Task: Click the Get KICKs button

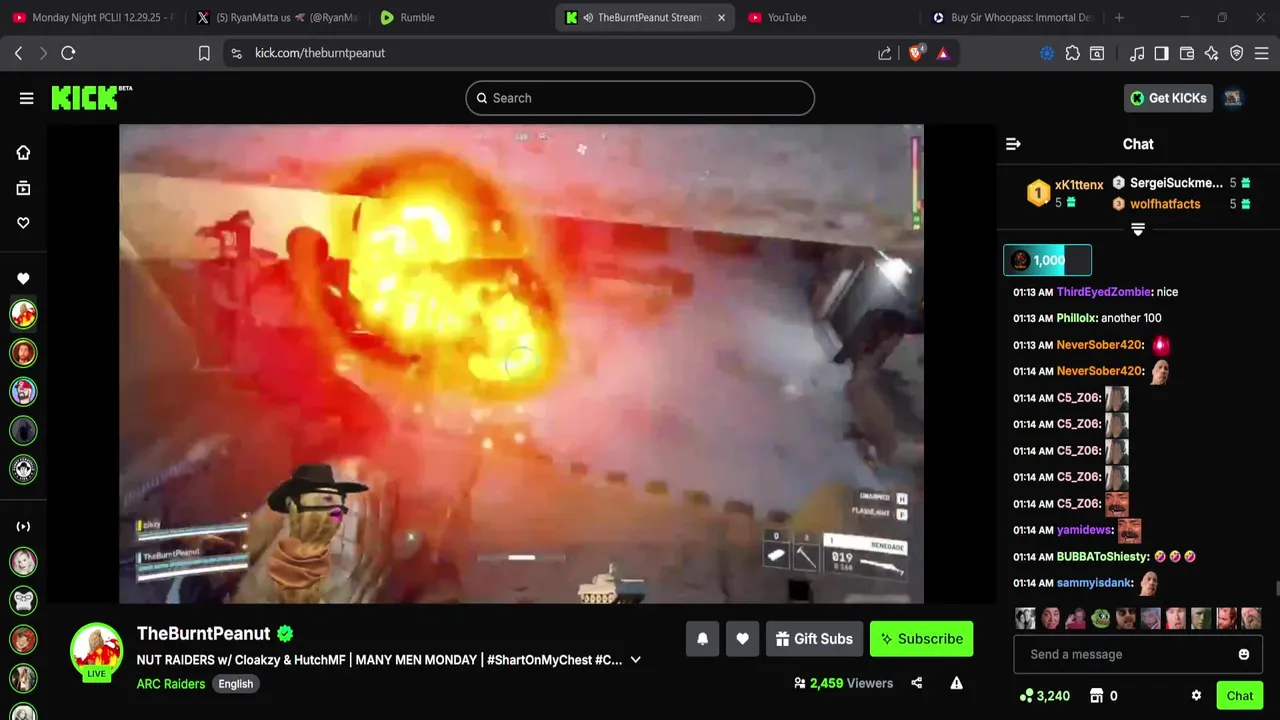Action: click(x=1168, y=98)
